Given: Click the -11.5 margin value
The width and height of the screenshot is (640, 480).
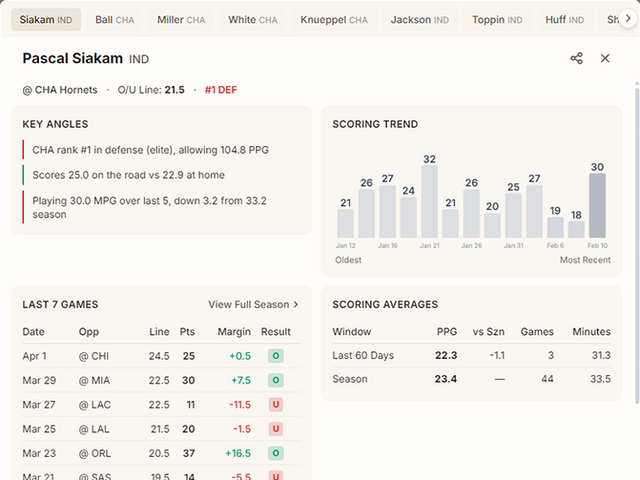Looking at the screenshot, I should click(x=240, y=404).
